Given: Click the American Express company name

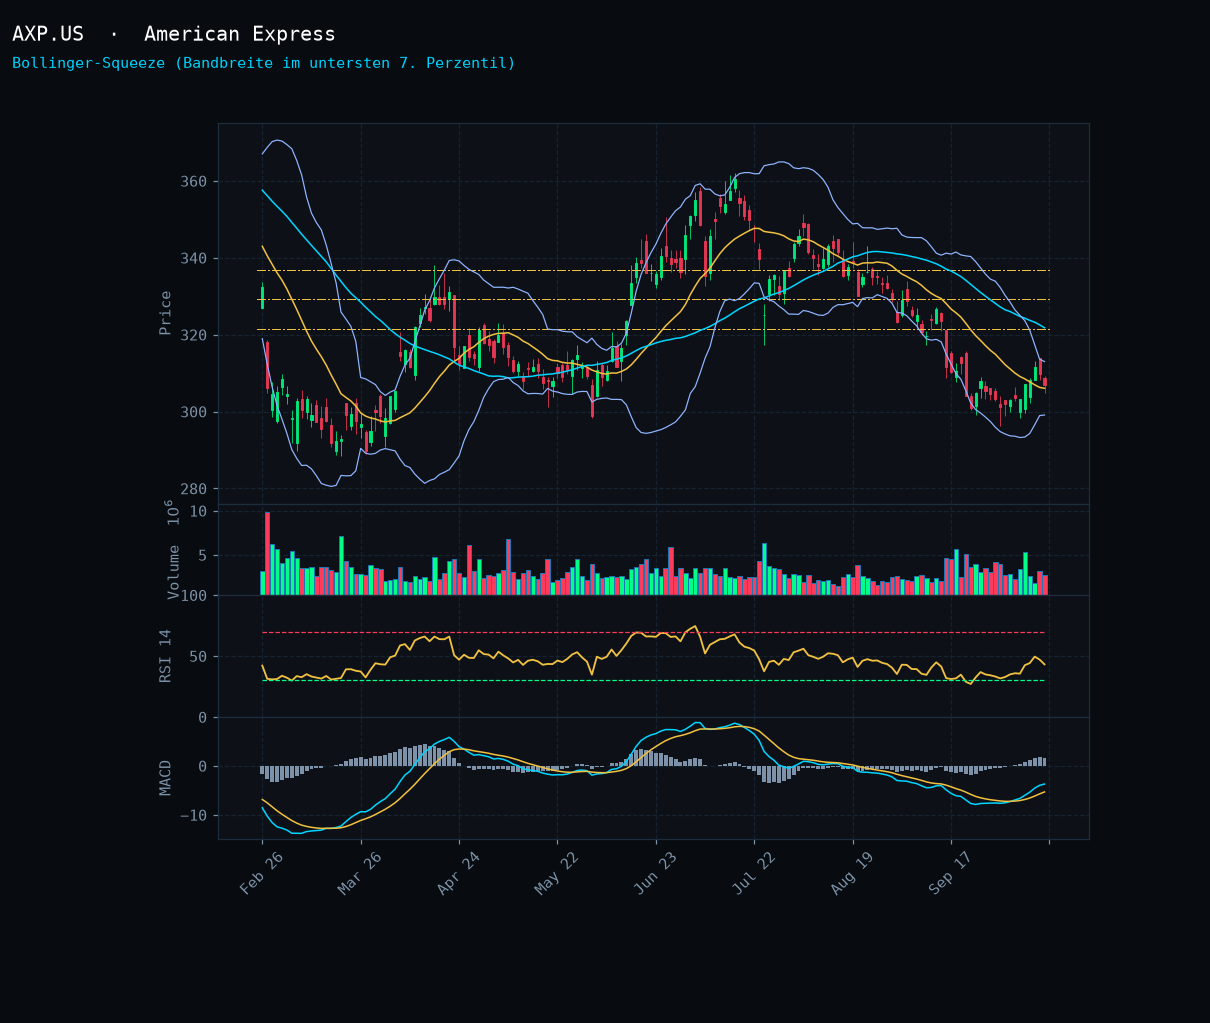Looking at the screenshot, I should pos(240,34).
